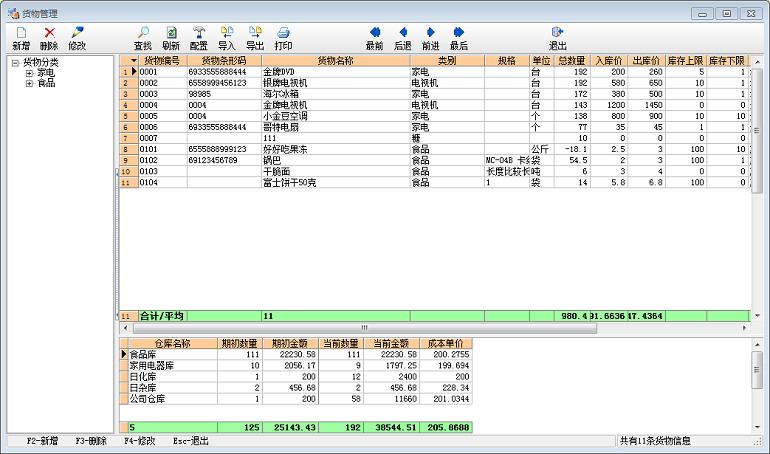This screenshot has height=454, width=770.
Task: Open the 配置 (Configure) tool
Action: pyautogui.click(x=199, y=38)
